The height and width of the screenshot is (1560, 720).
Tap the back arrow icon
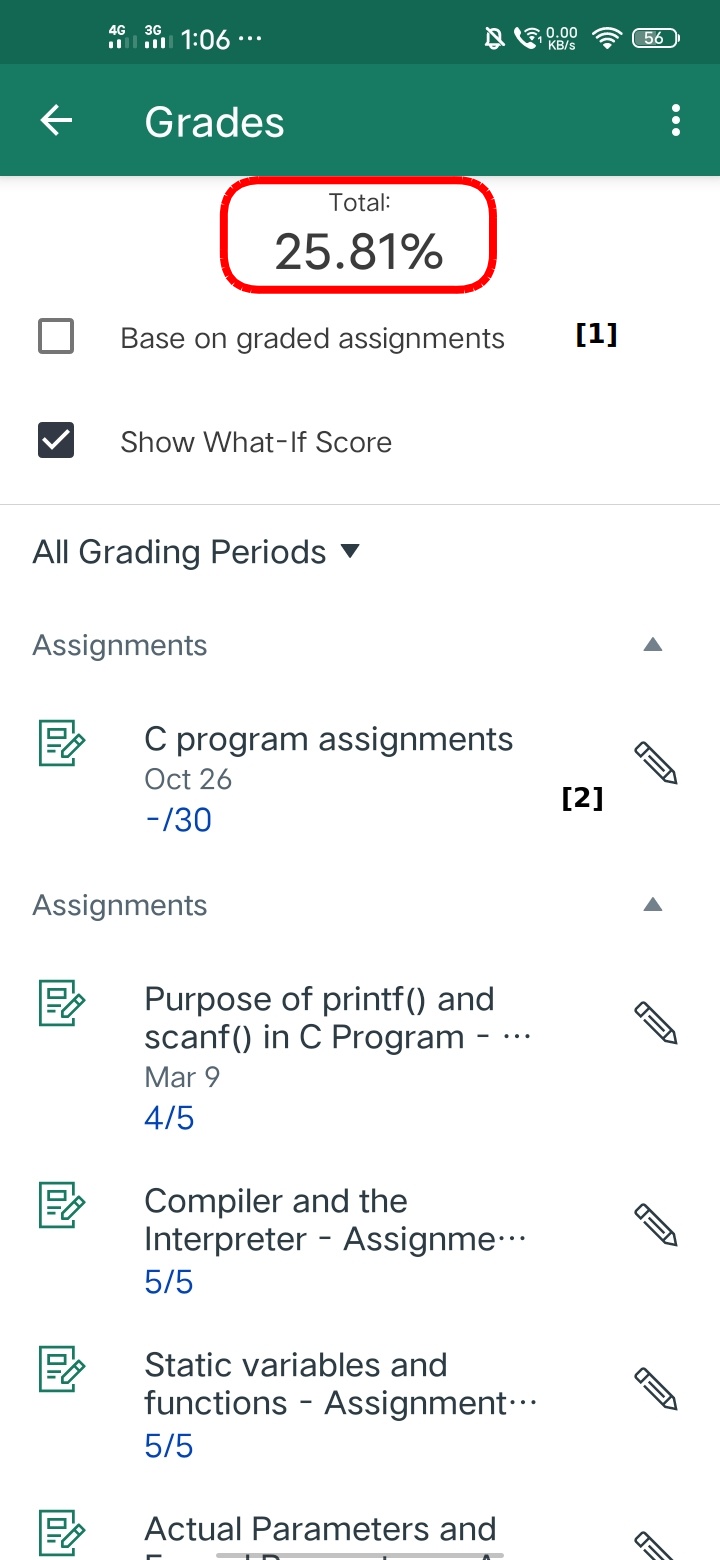coord(56,121)
